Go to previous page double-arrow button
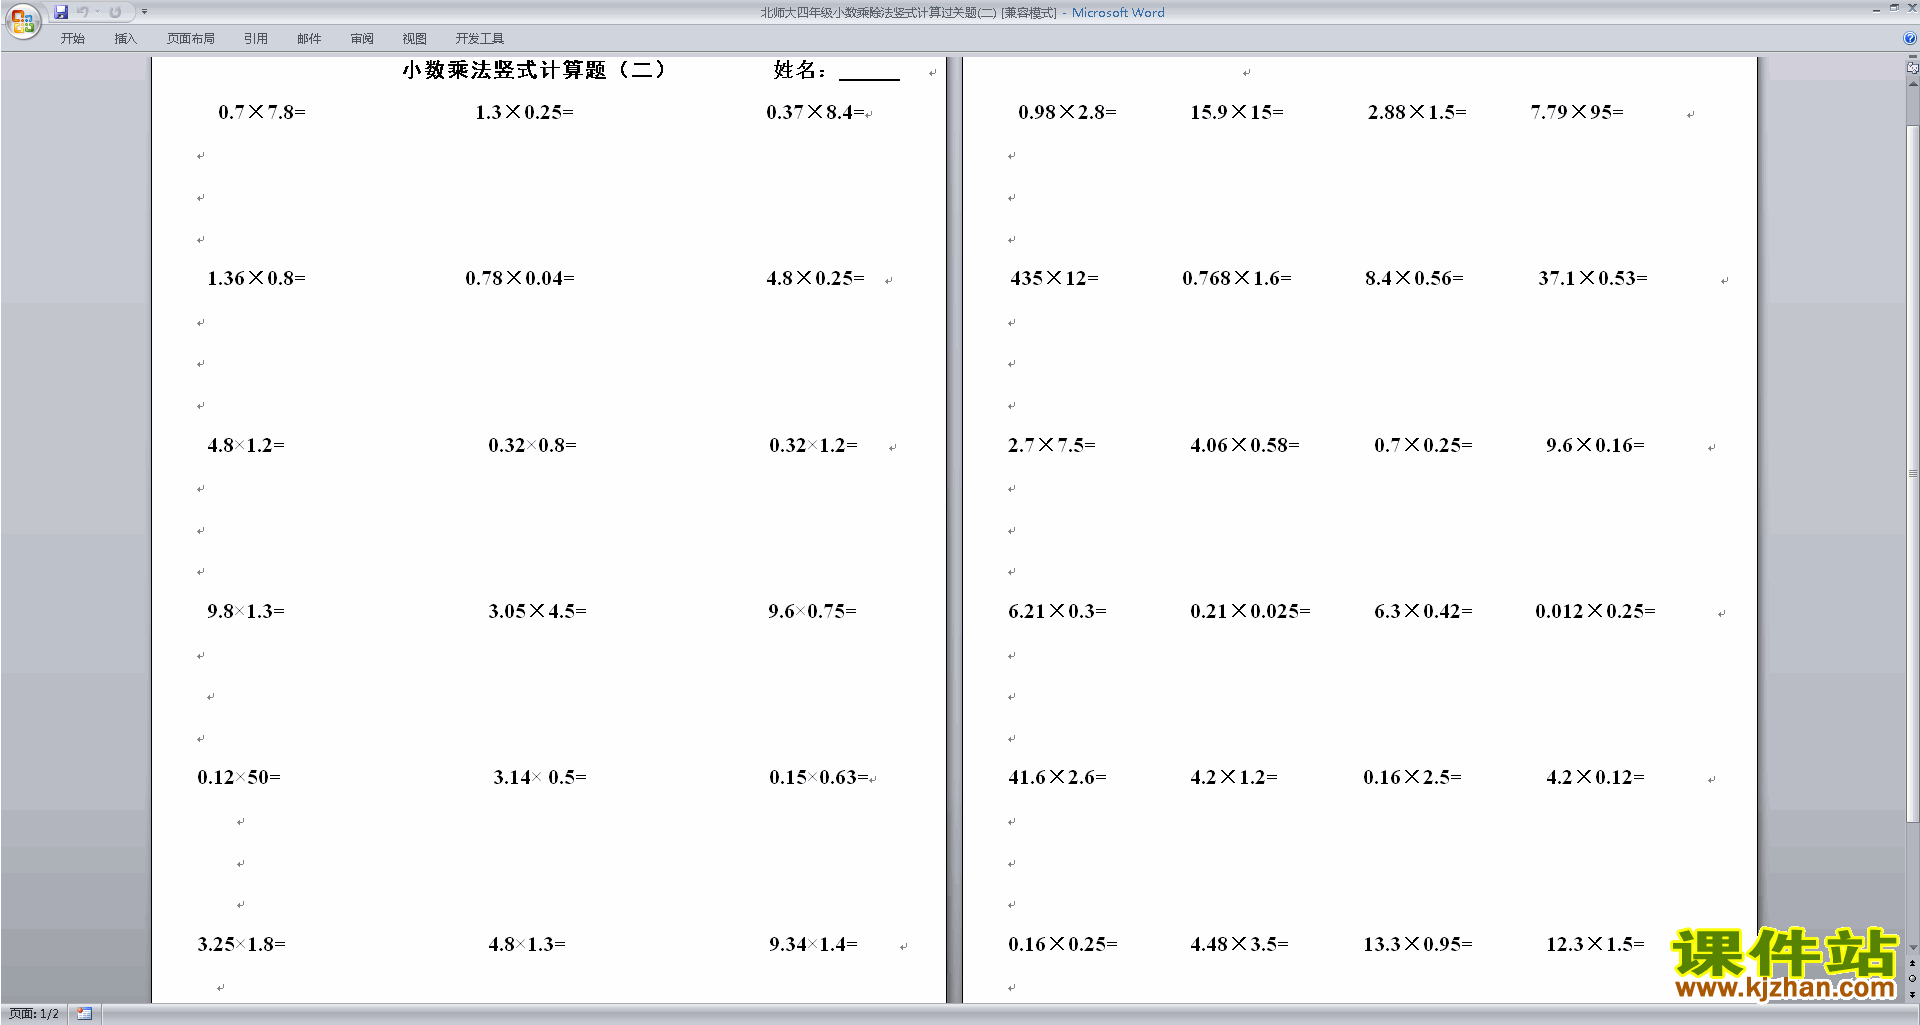This screenshot has width=1920, height=1025. 1912,963
